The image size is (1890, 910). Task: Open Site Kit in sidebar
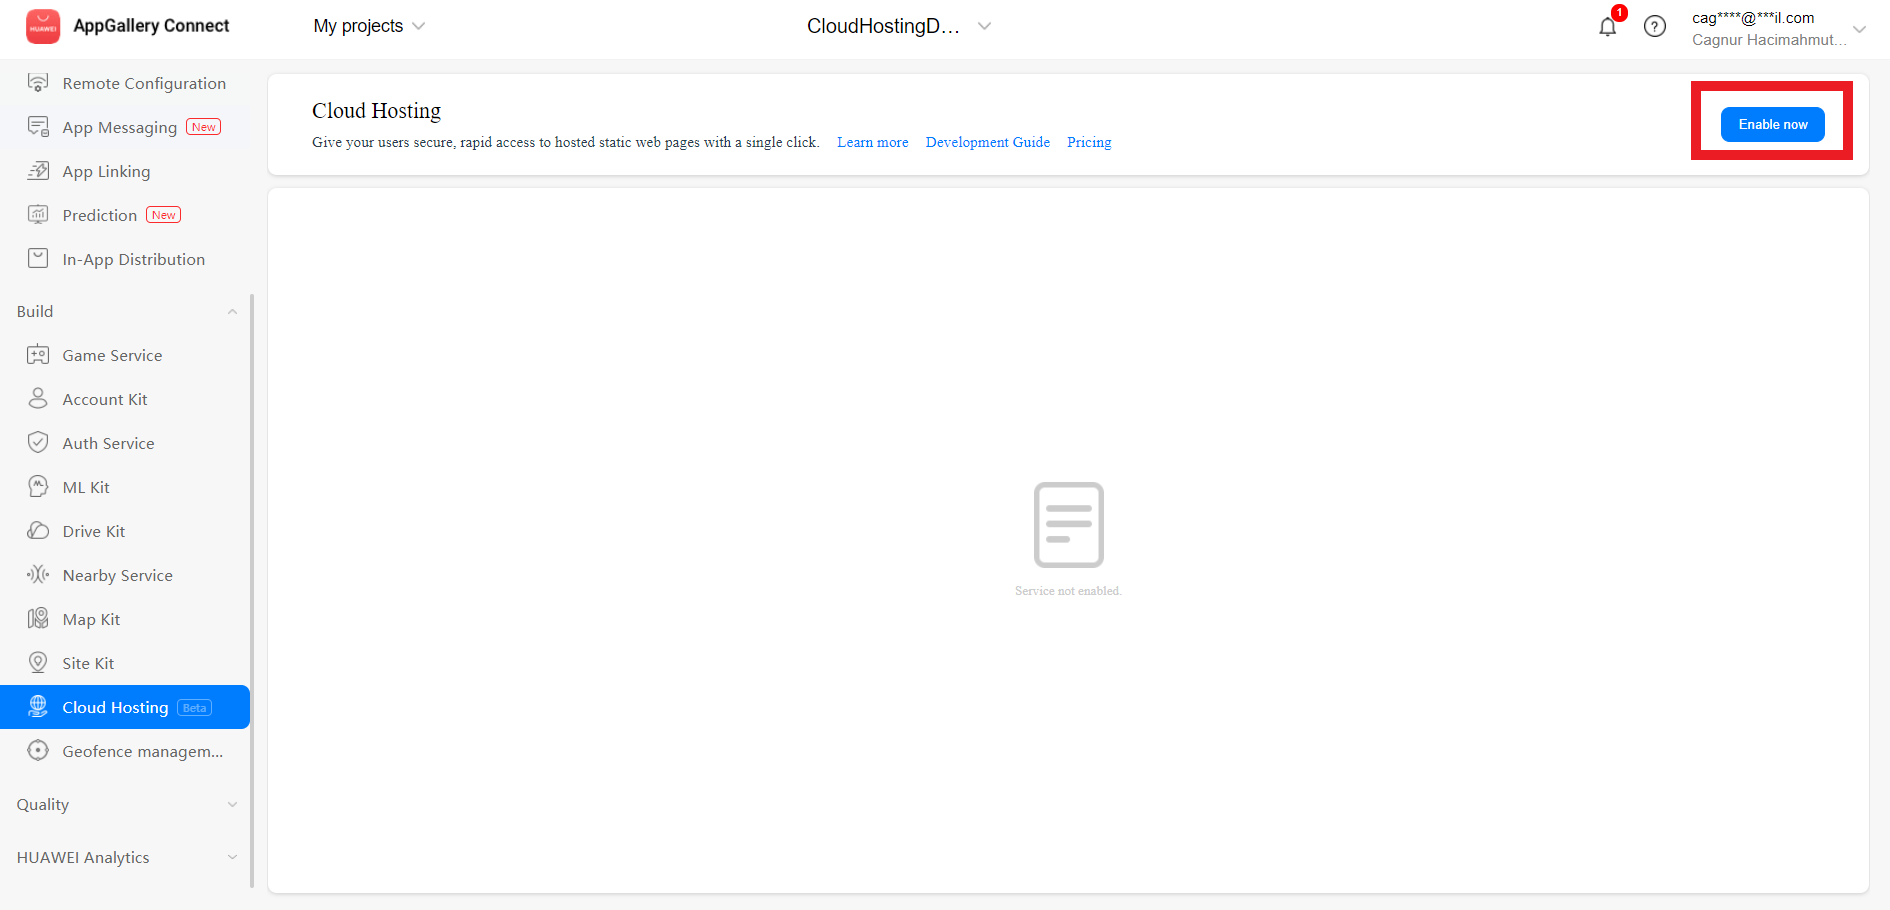[125, 663]
